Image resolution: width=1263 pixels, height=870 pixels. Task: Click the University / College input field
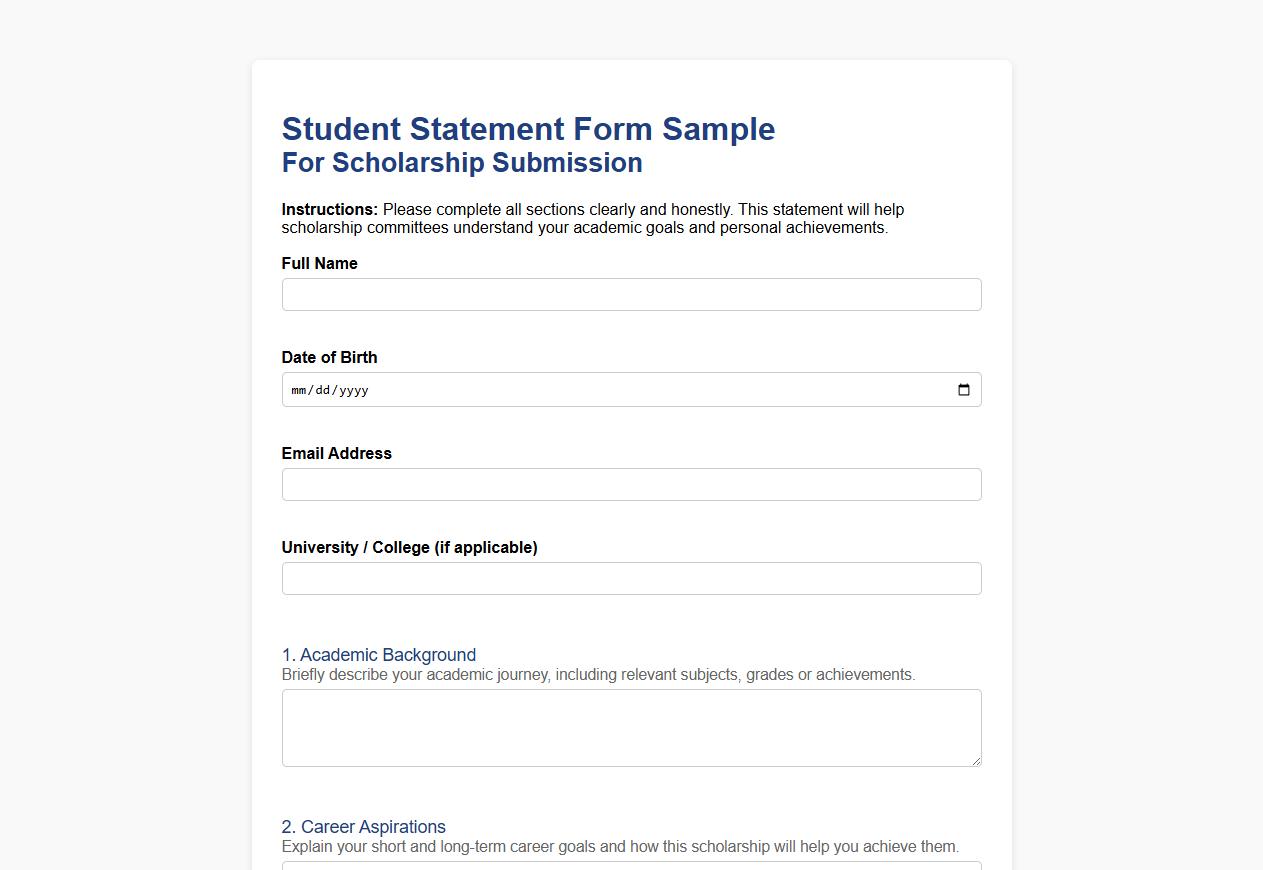(631, 578)
